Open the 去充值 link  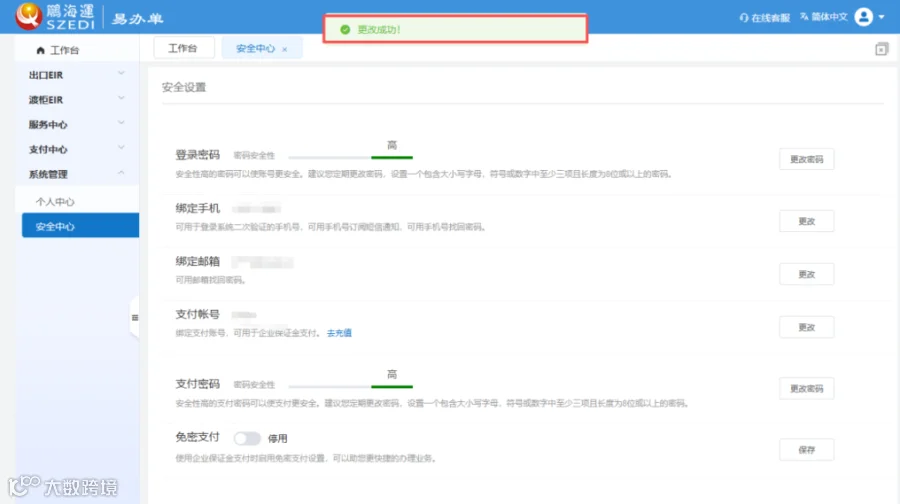pyautogui.click(x=339, y=333)
